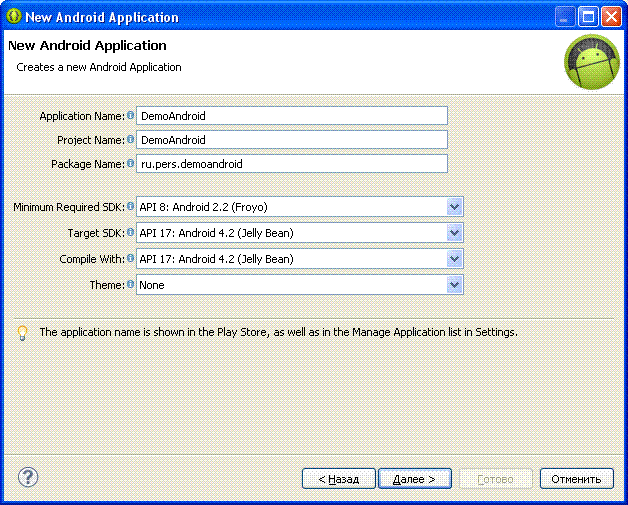Click the 'Minimum Required SDK:' label
The image size is (628, 505).
[69, 207]
